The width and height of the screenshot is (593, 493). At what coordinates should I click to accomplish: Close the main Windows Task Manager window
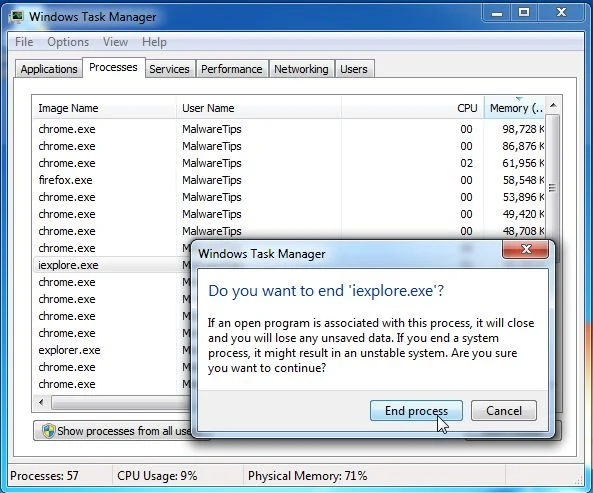point(562,13)
